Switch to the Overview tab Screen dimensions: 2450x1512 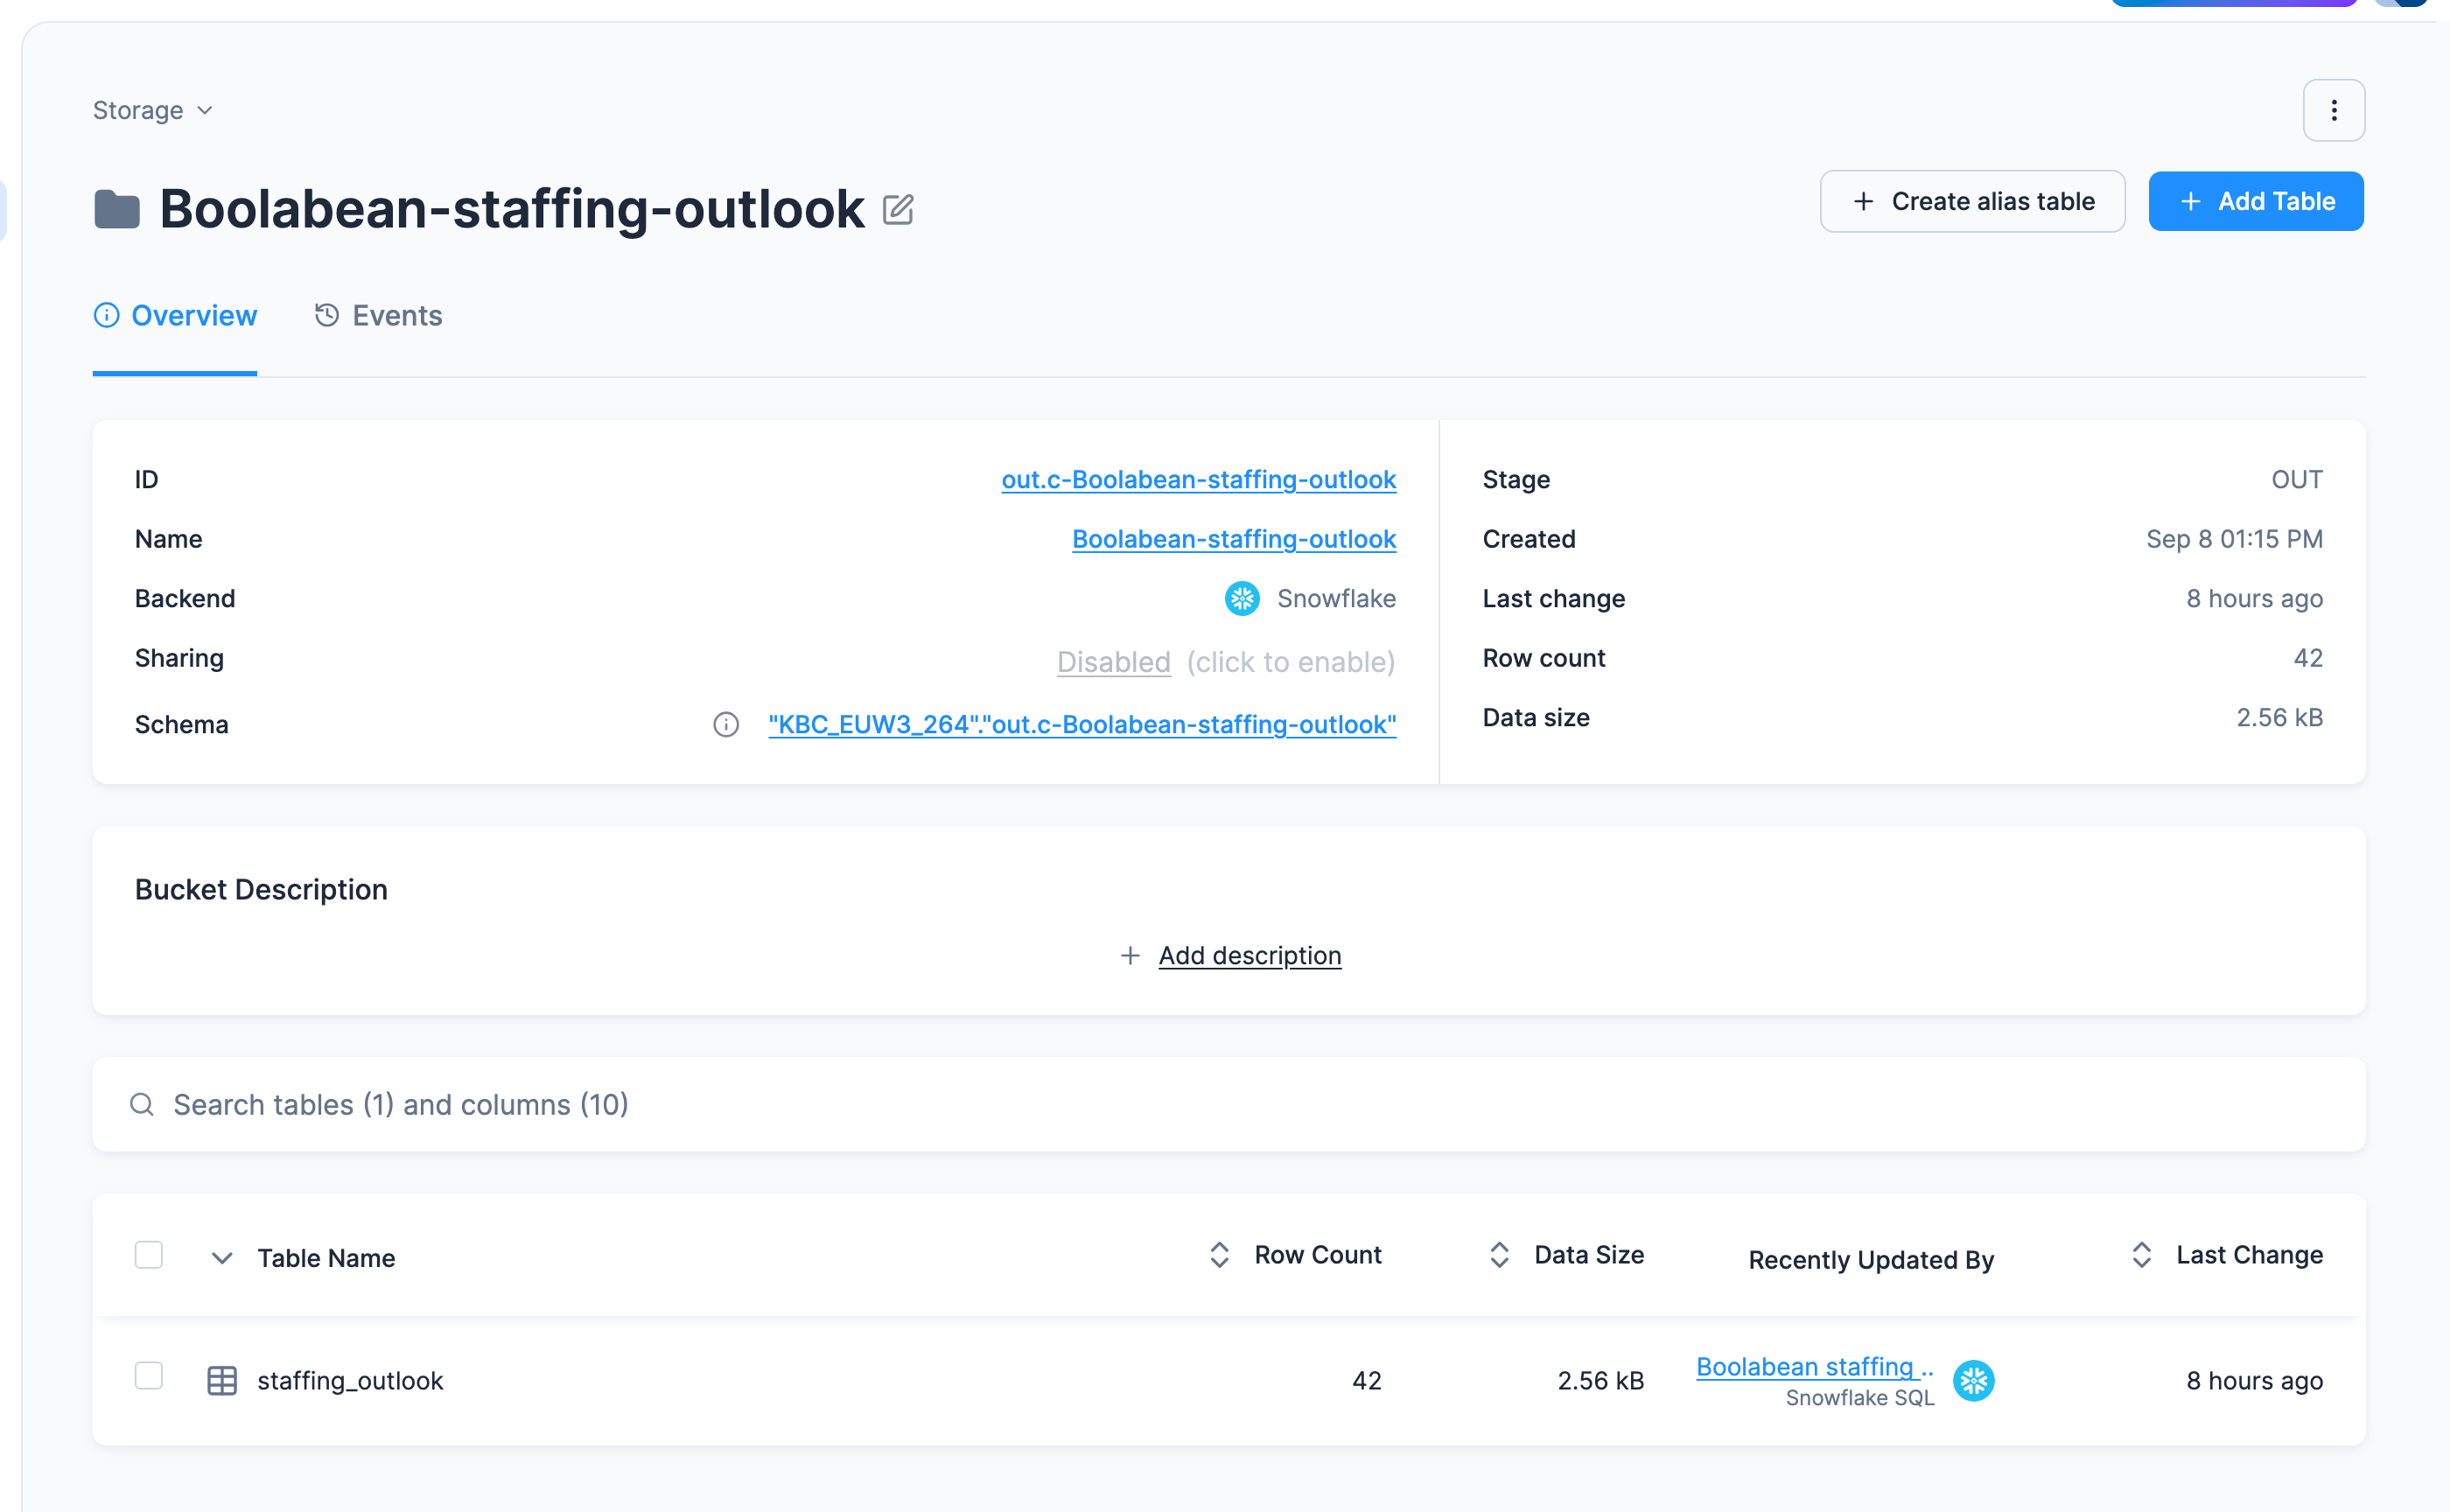coord(175,315)
